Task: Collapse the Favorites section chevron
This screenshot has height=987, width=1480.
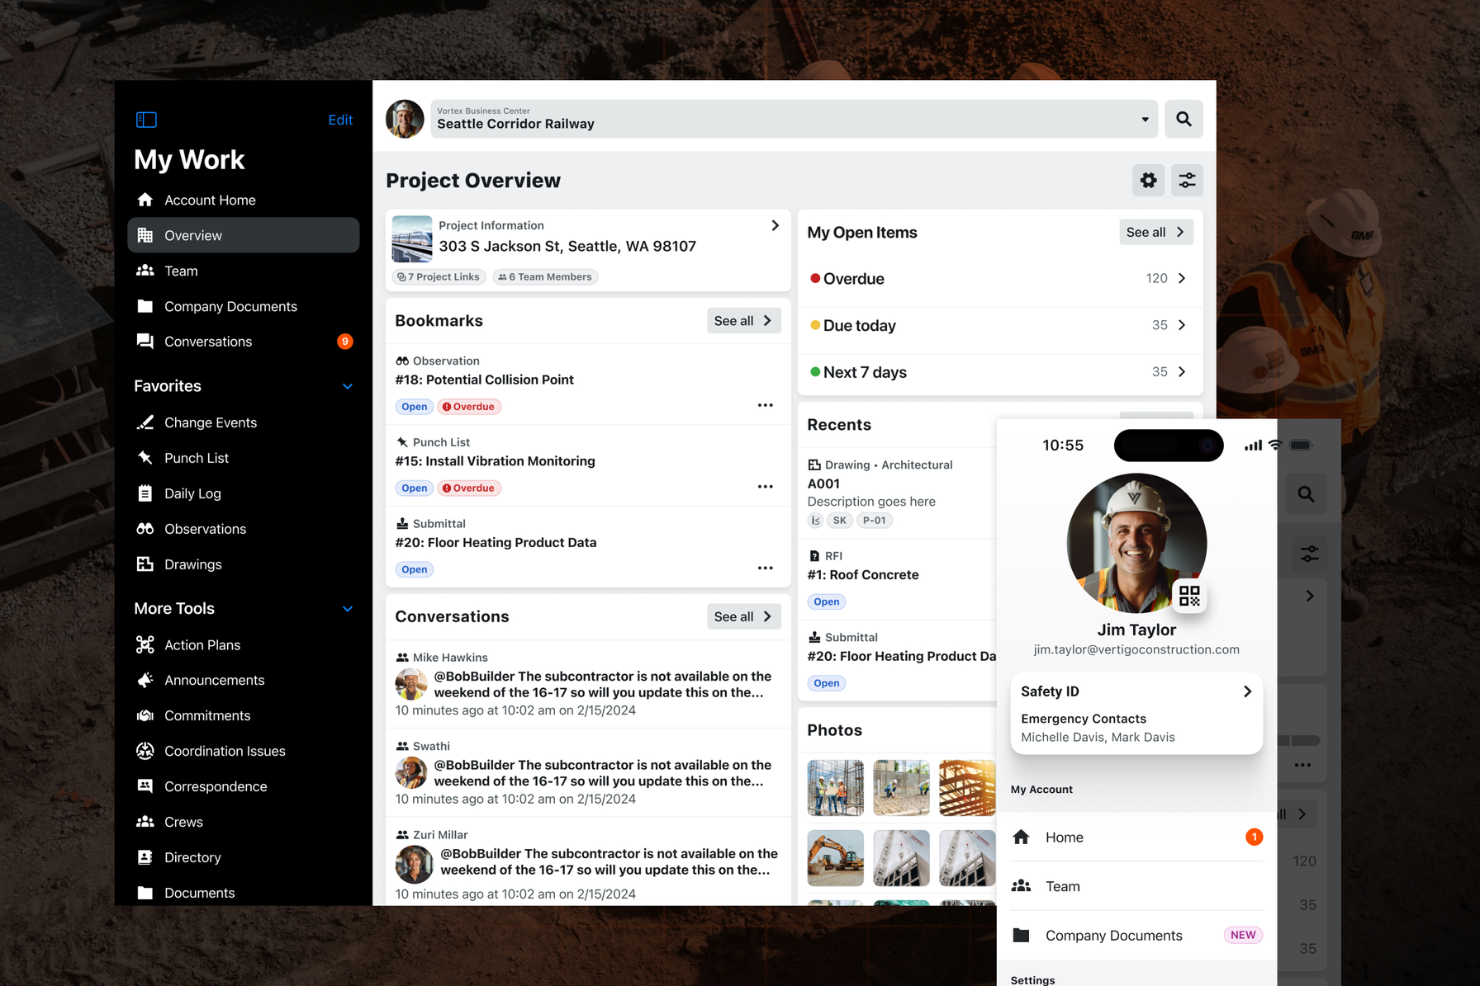Action: [x=347, y=386]
